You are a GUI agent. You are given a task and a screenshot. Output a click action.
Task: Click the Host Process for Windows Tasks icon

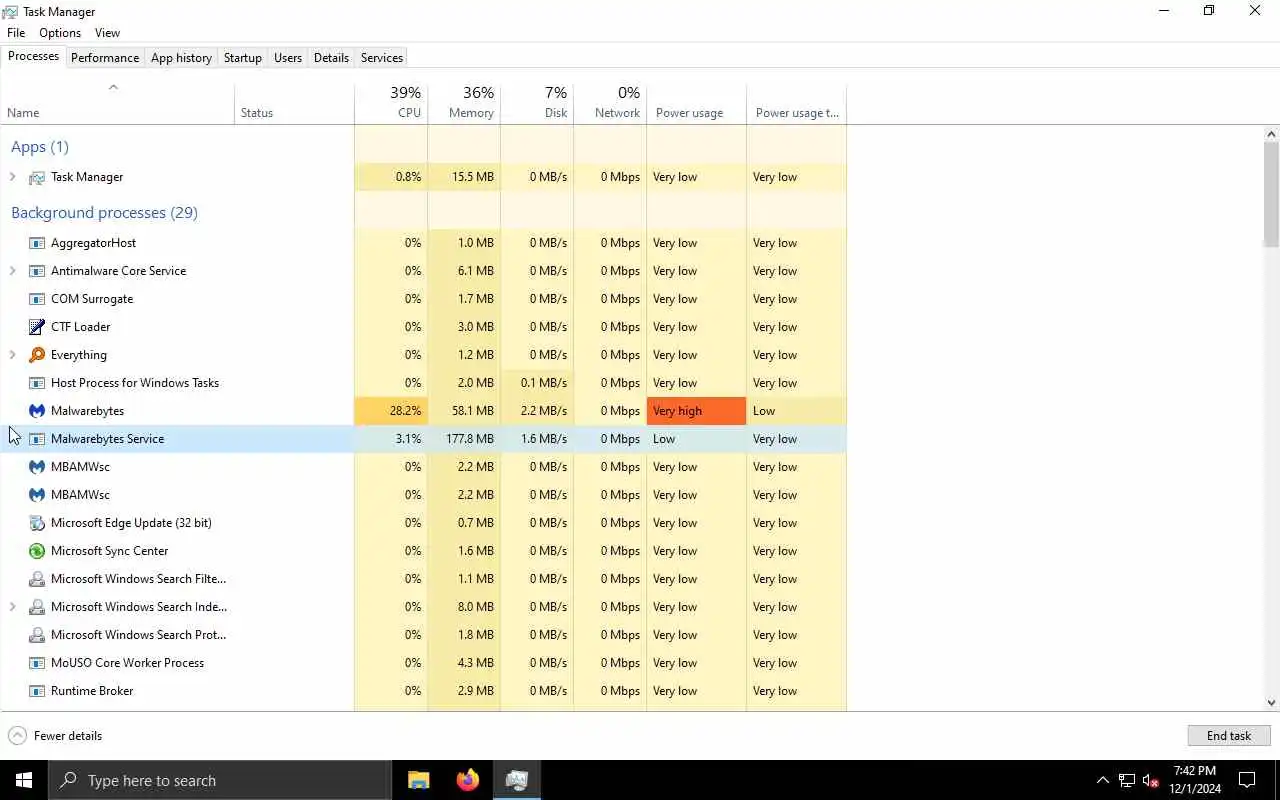pyautogui.click(x=37, y=383)
